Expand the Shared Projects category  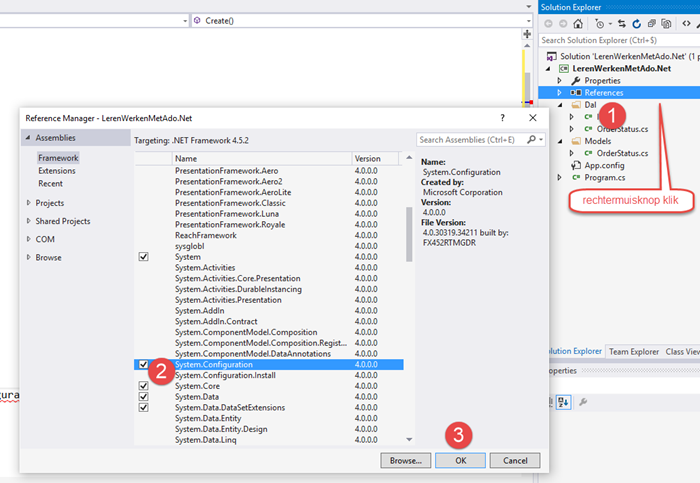pos(29,221)
